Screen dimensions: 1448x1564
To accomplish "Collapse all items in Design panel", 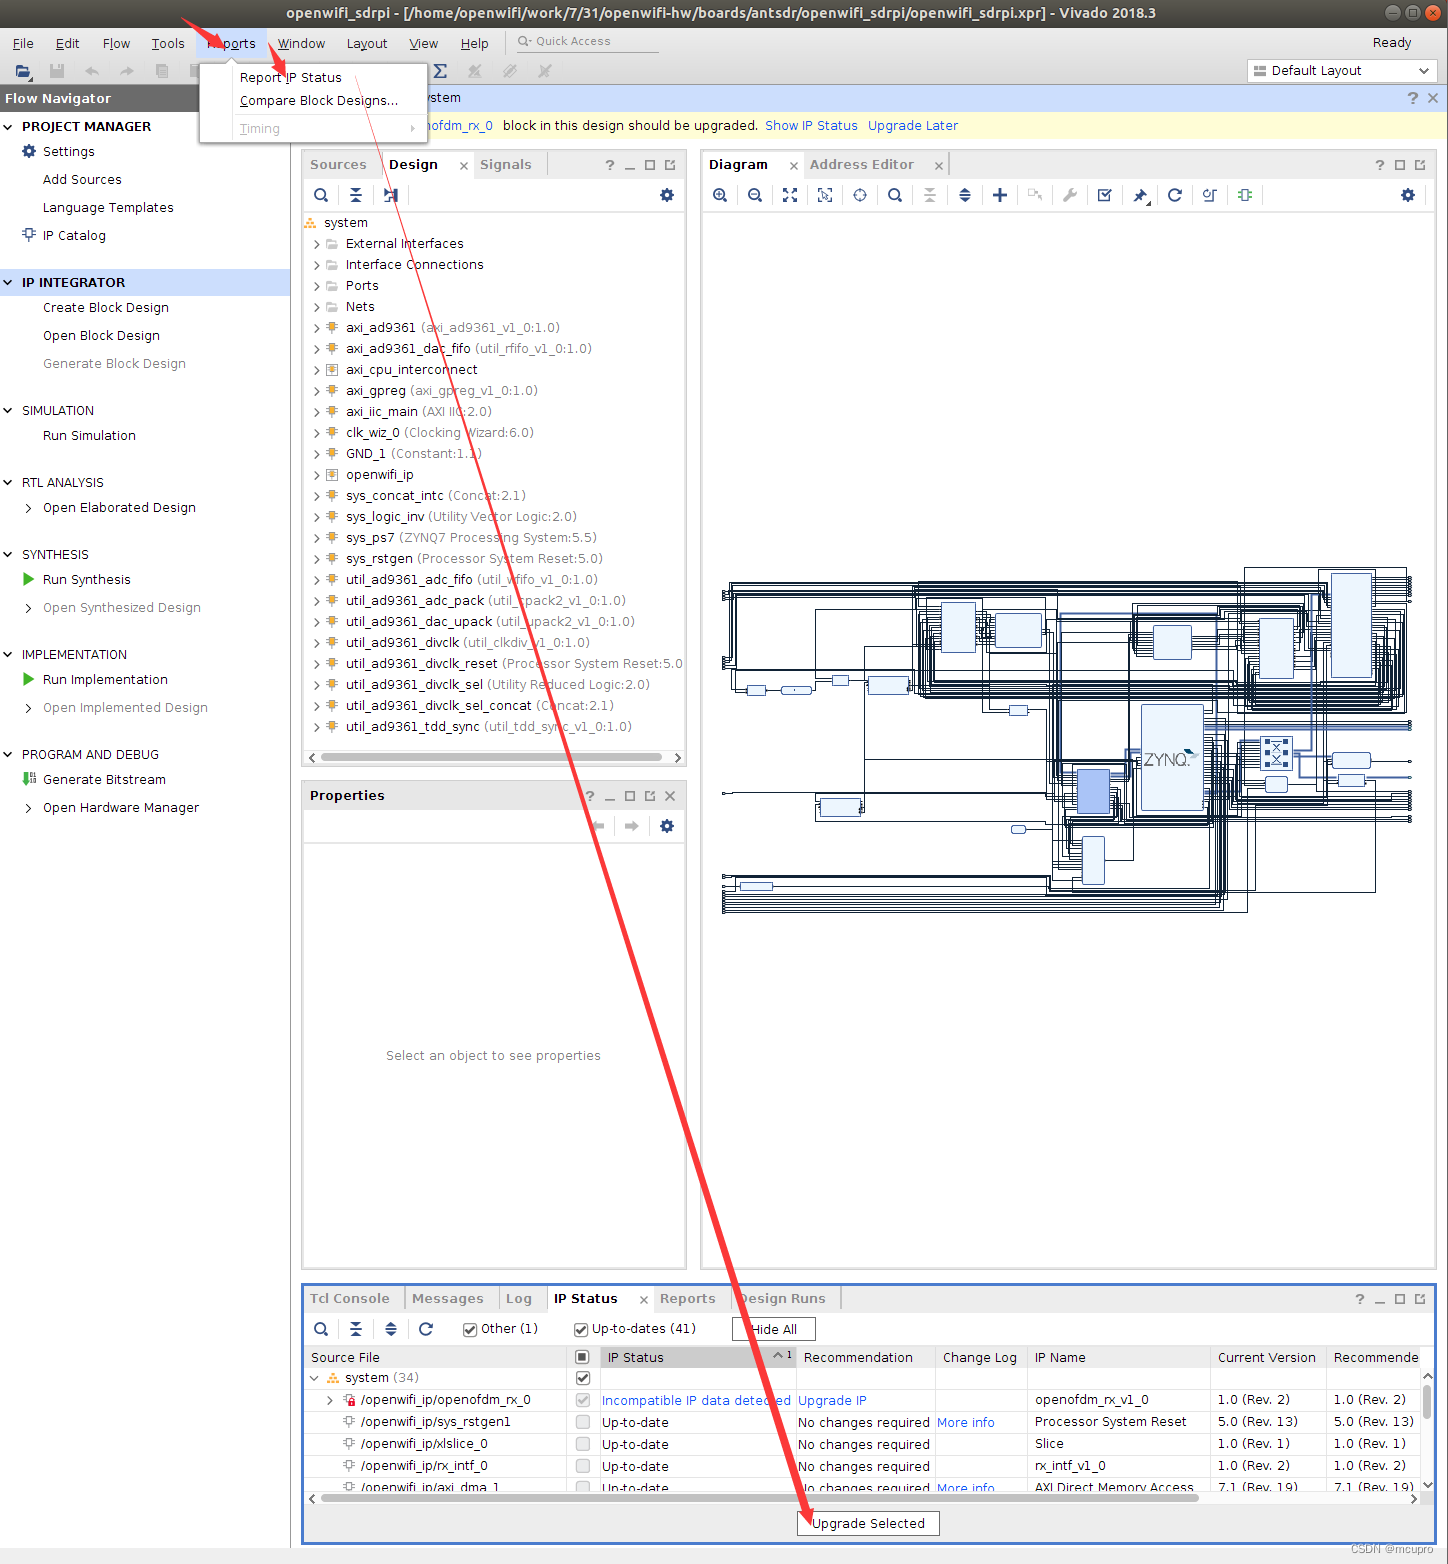I will [356, 195].
